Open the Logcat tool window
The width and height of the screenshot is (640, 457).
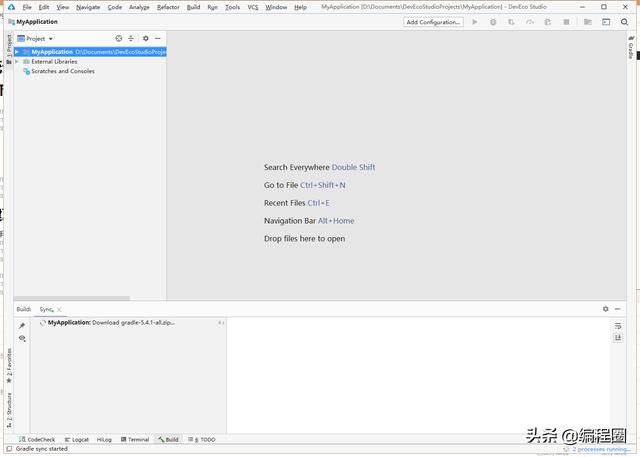pyautogui.click(x=77, y=439)
